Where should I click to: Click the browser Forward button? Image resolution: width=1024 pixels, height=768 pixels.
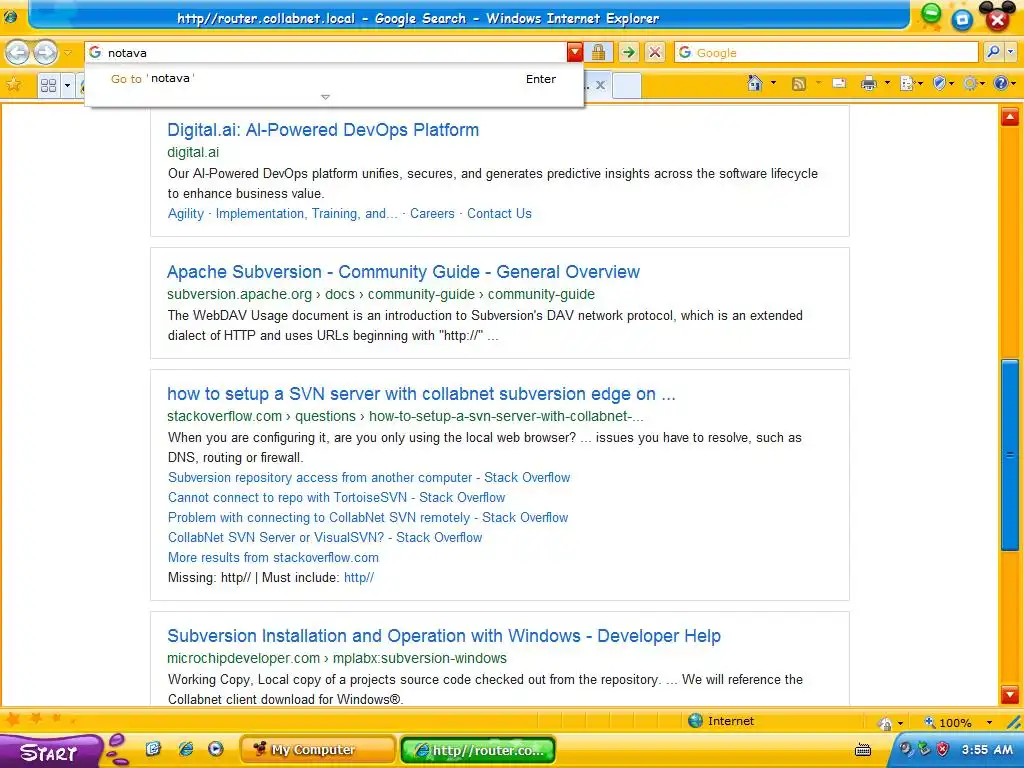tap(45, 52)
